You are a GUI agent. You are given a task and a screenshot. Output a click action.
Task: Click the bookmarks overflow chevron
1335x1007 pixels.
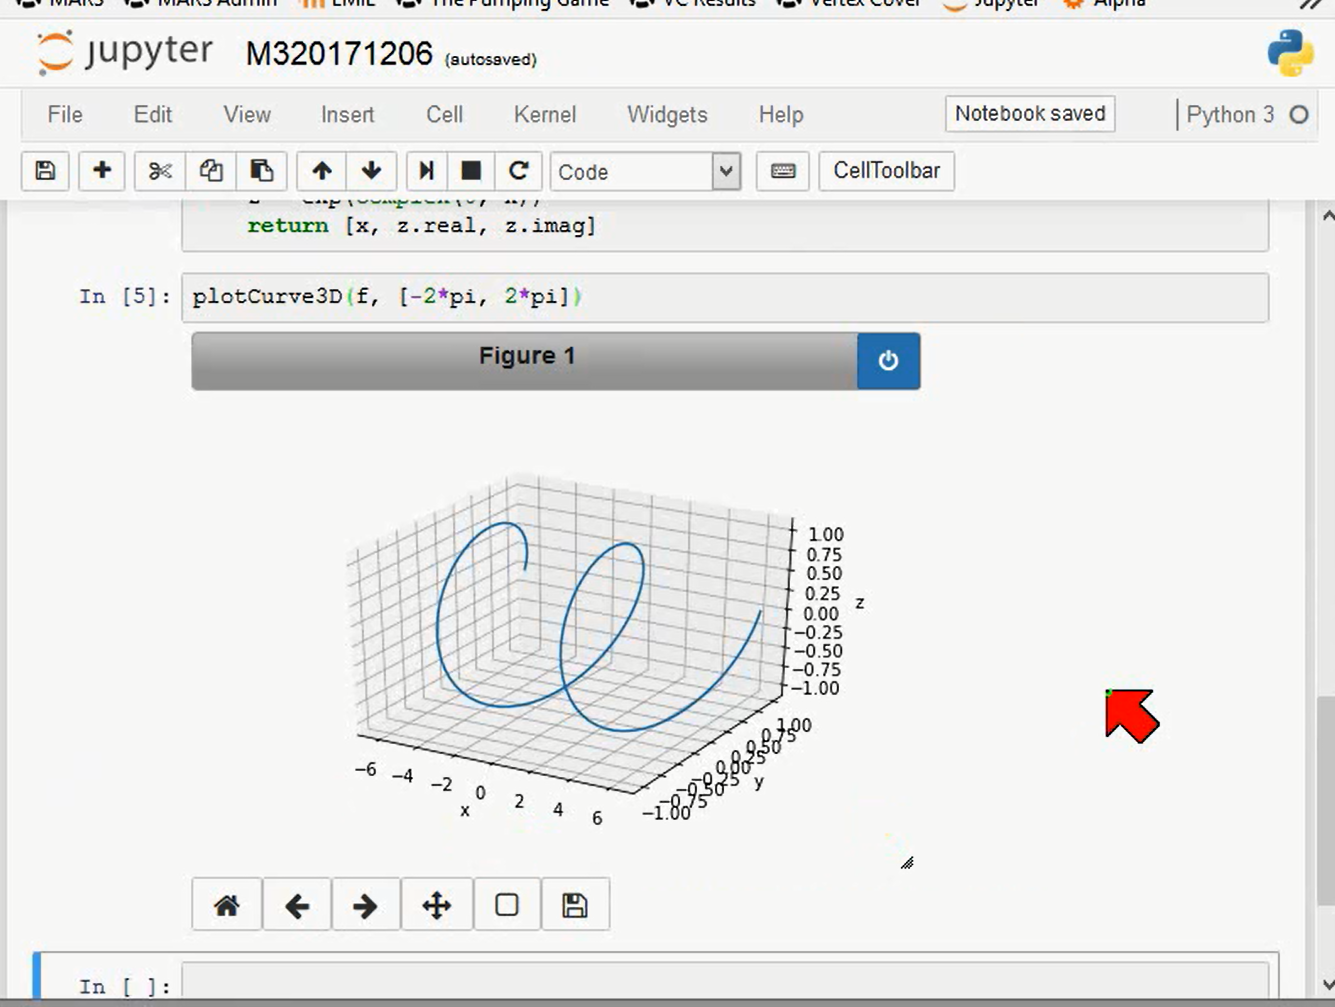click(x=1309, y=4)
